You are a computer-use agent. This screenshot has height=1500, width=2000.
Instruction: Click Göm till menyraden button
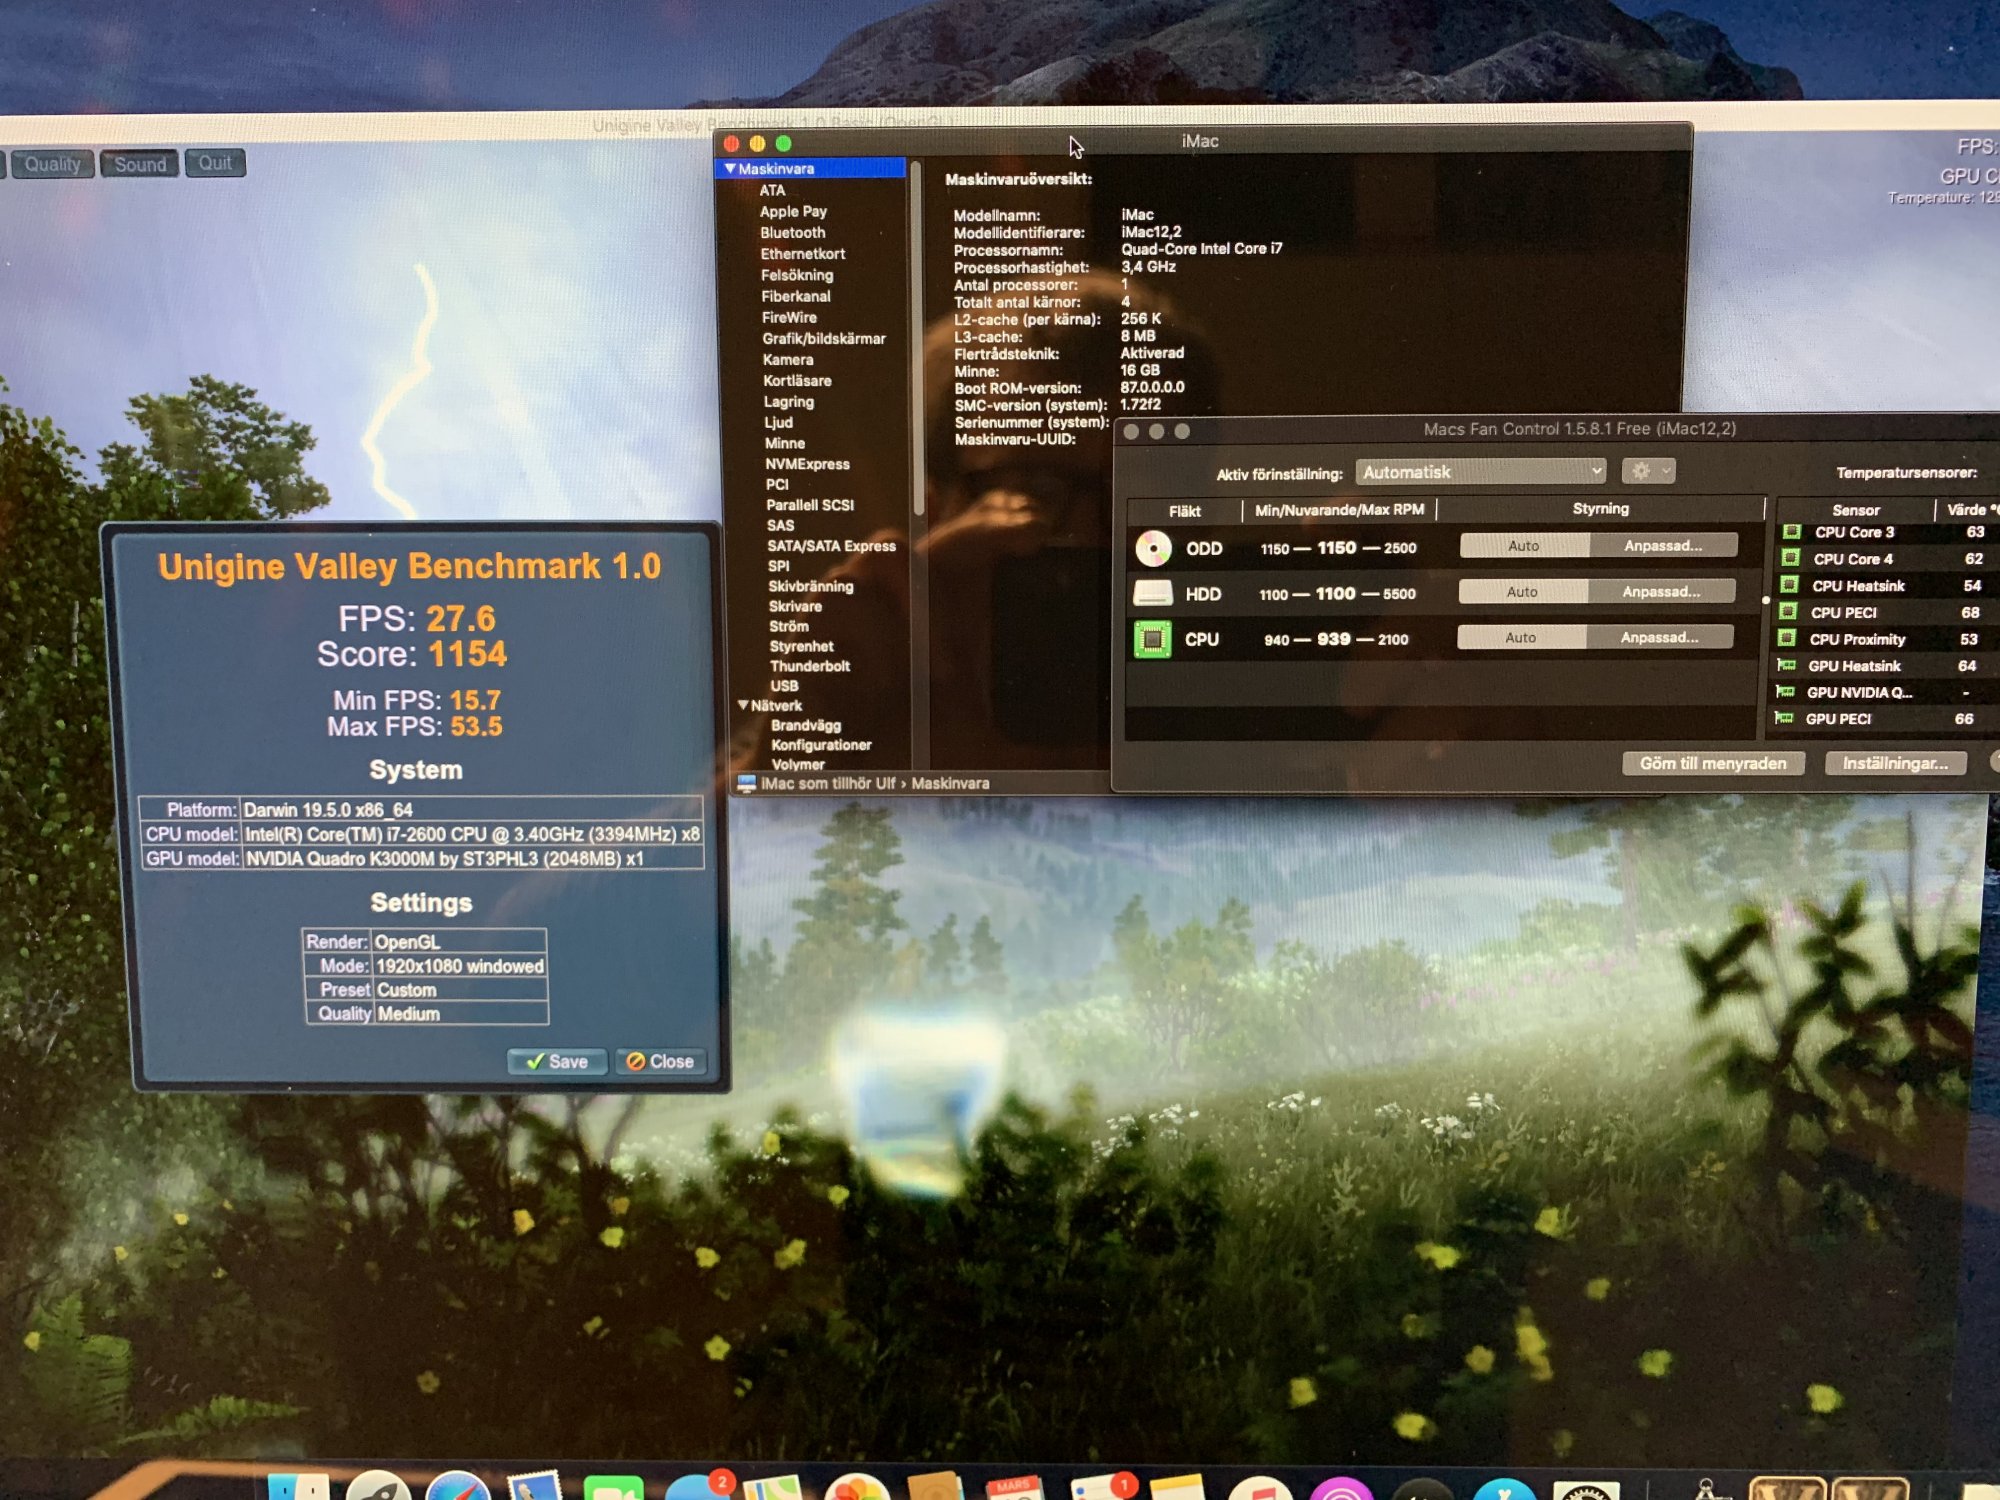pyautogui.click(x=1712, y=764)
